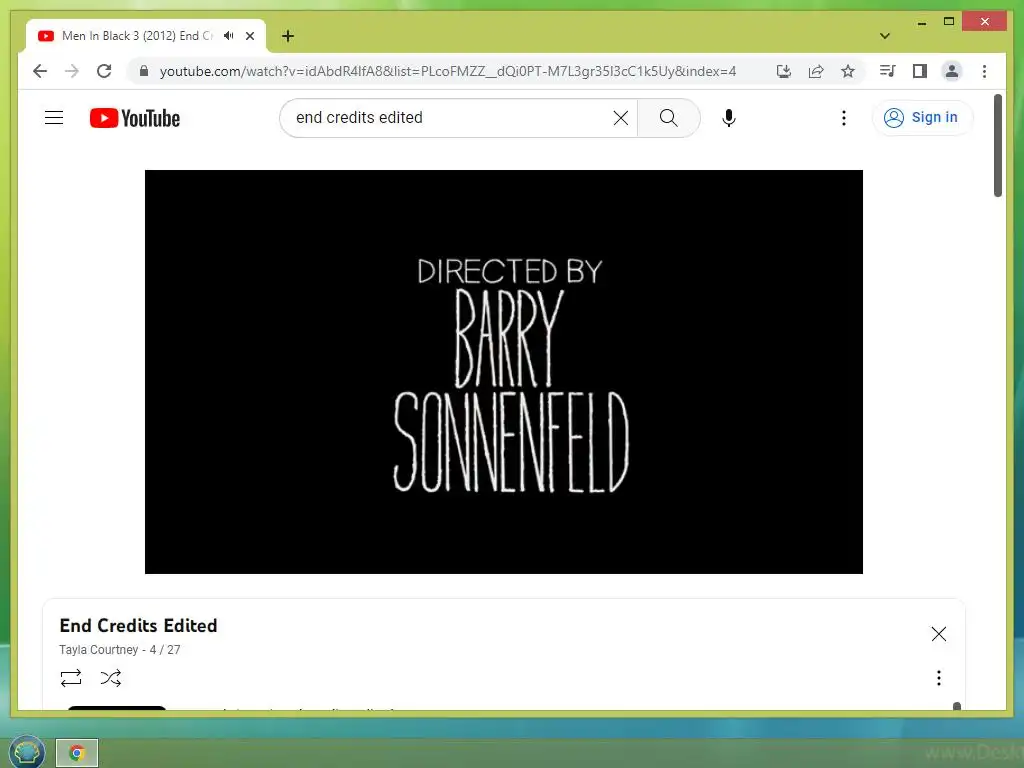Image resolution: width=1024 pixels, height=768 pixels.
Task: View site info via padlock icon
Action: (144, 71)
